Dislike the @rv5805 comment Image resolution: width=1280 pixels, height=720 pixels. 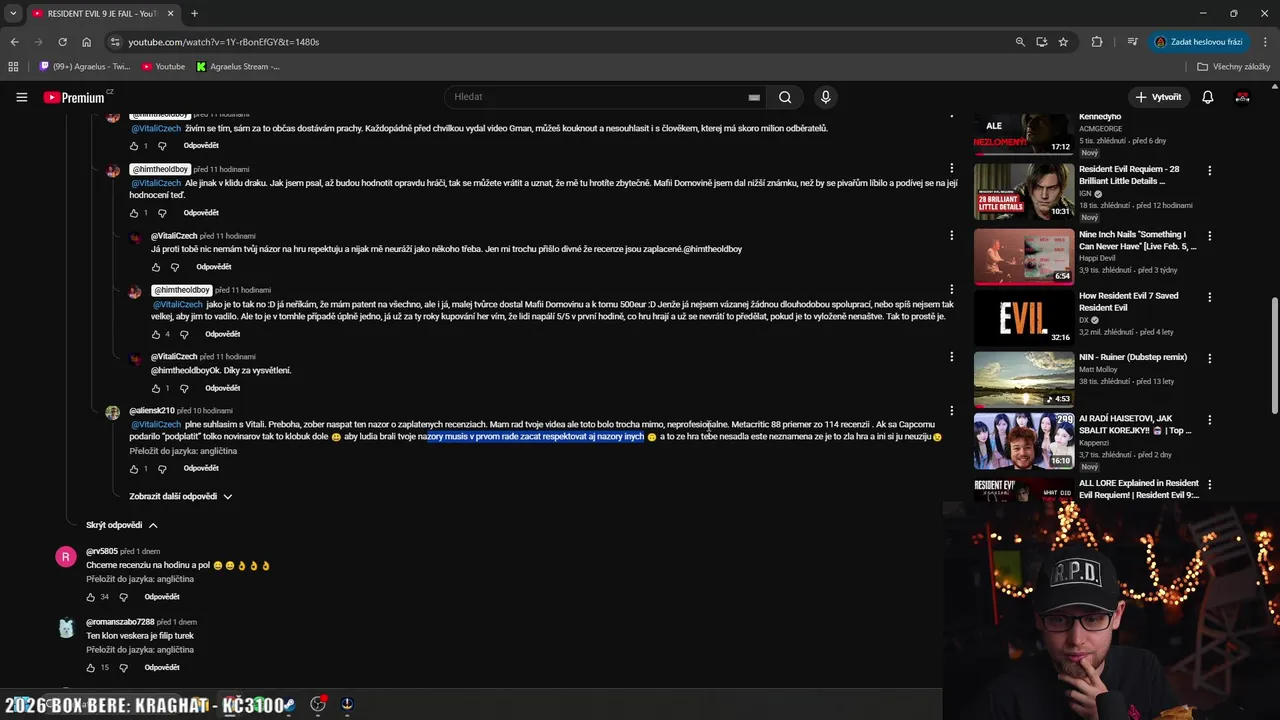tap(123, 597)
